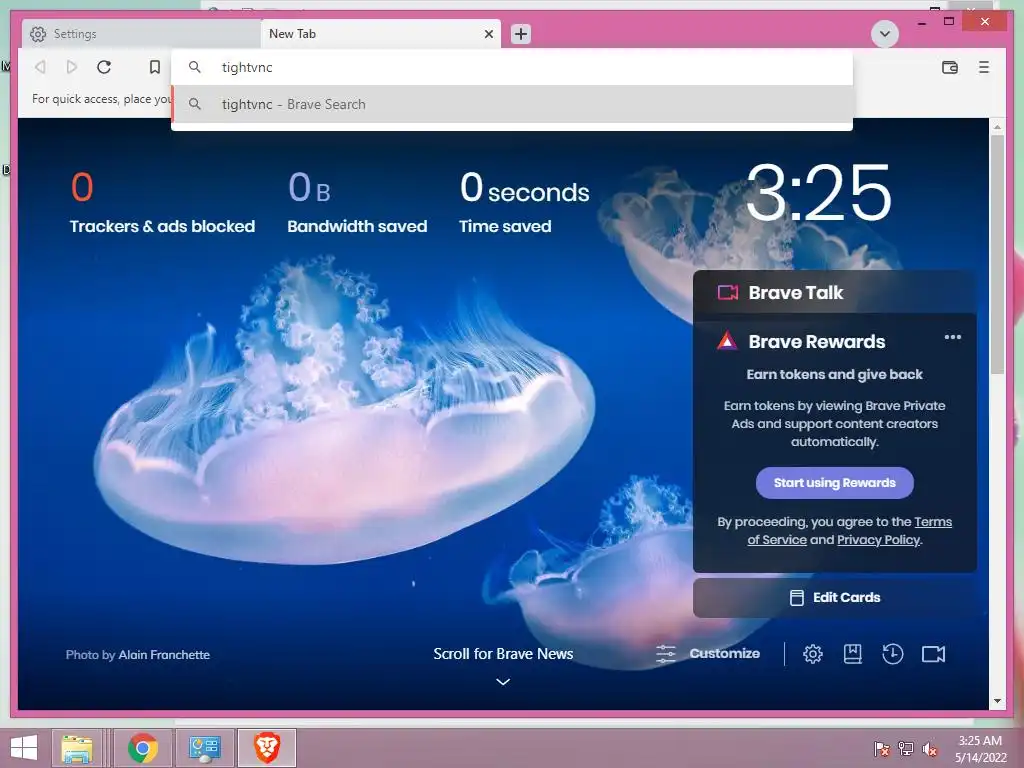Switch to the Settings tab
The image size is (1024, 768).
(142, 34)
